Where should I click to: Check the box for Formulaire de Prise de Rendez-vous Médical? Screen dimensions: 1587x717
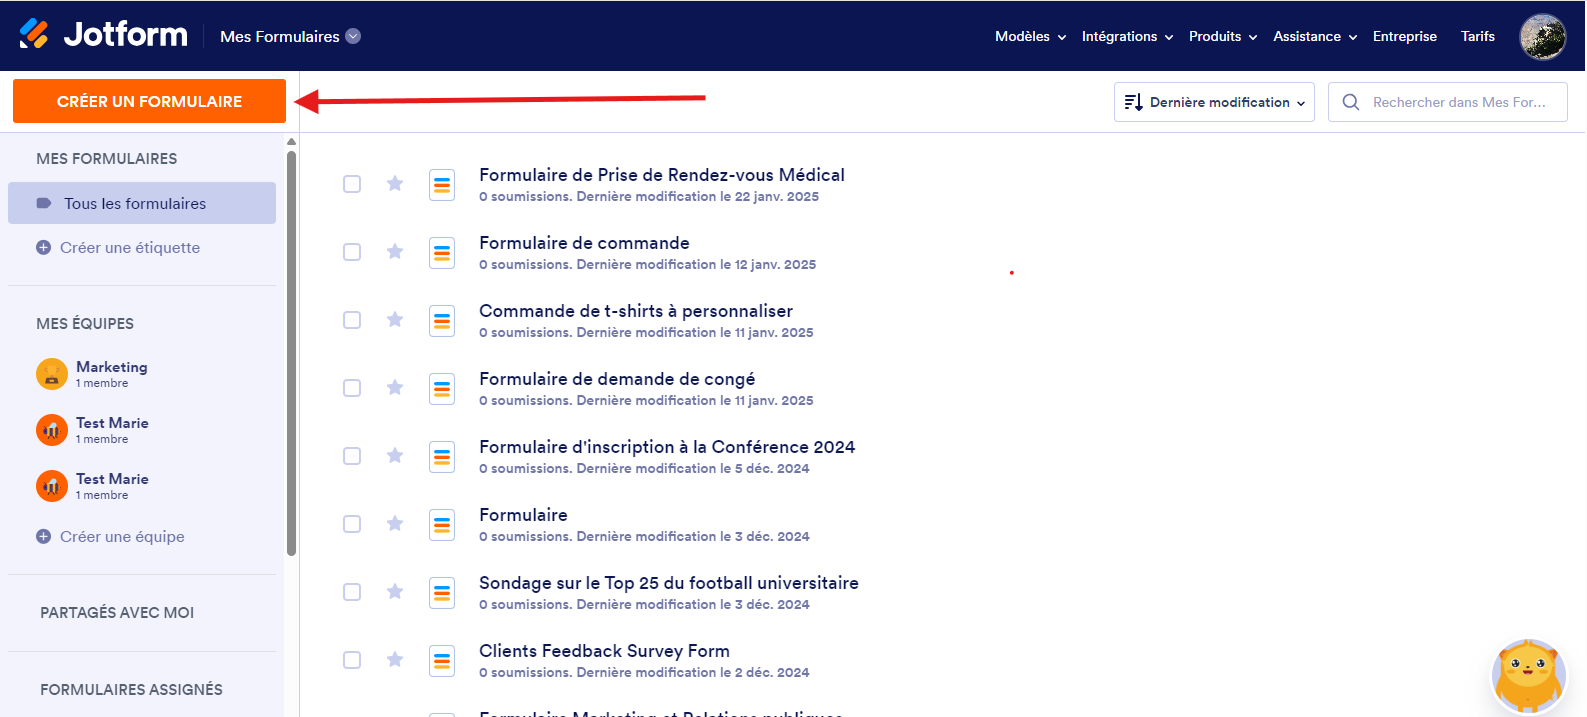(x=352, y=184)
